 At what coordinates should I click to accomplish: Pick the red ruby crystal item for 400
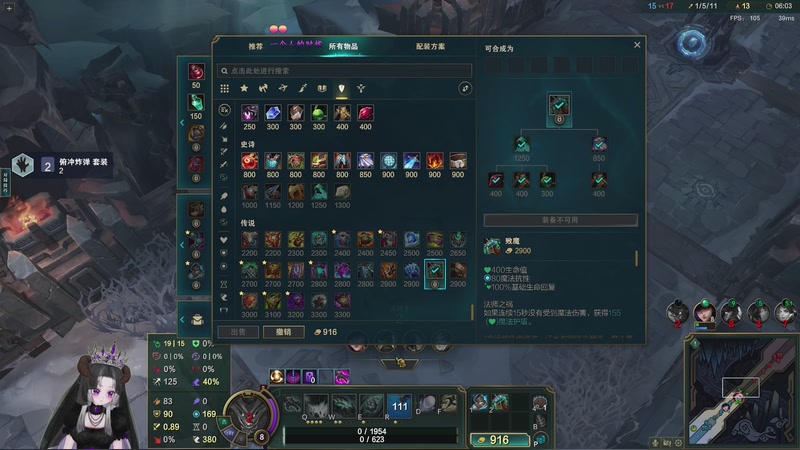pos(365,113)
